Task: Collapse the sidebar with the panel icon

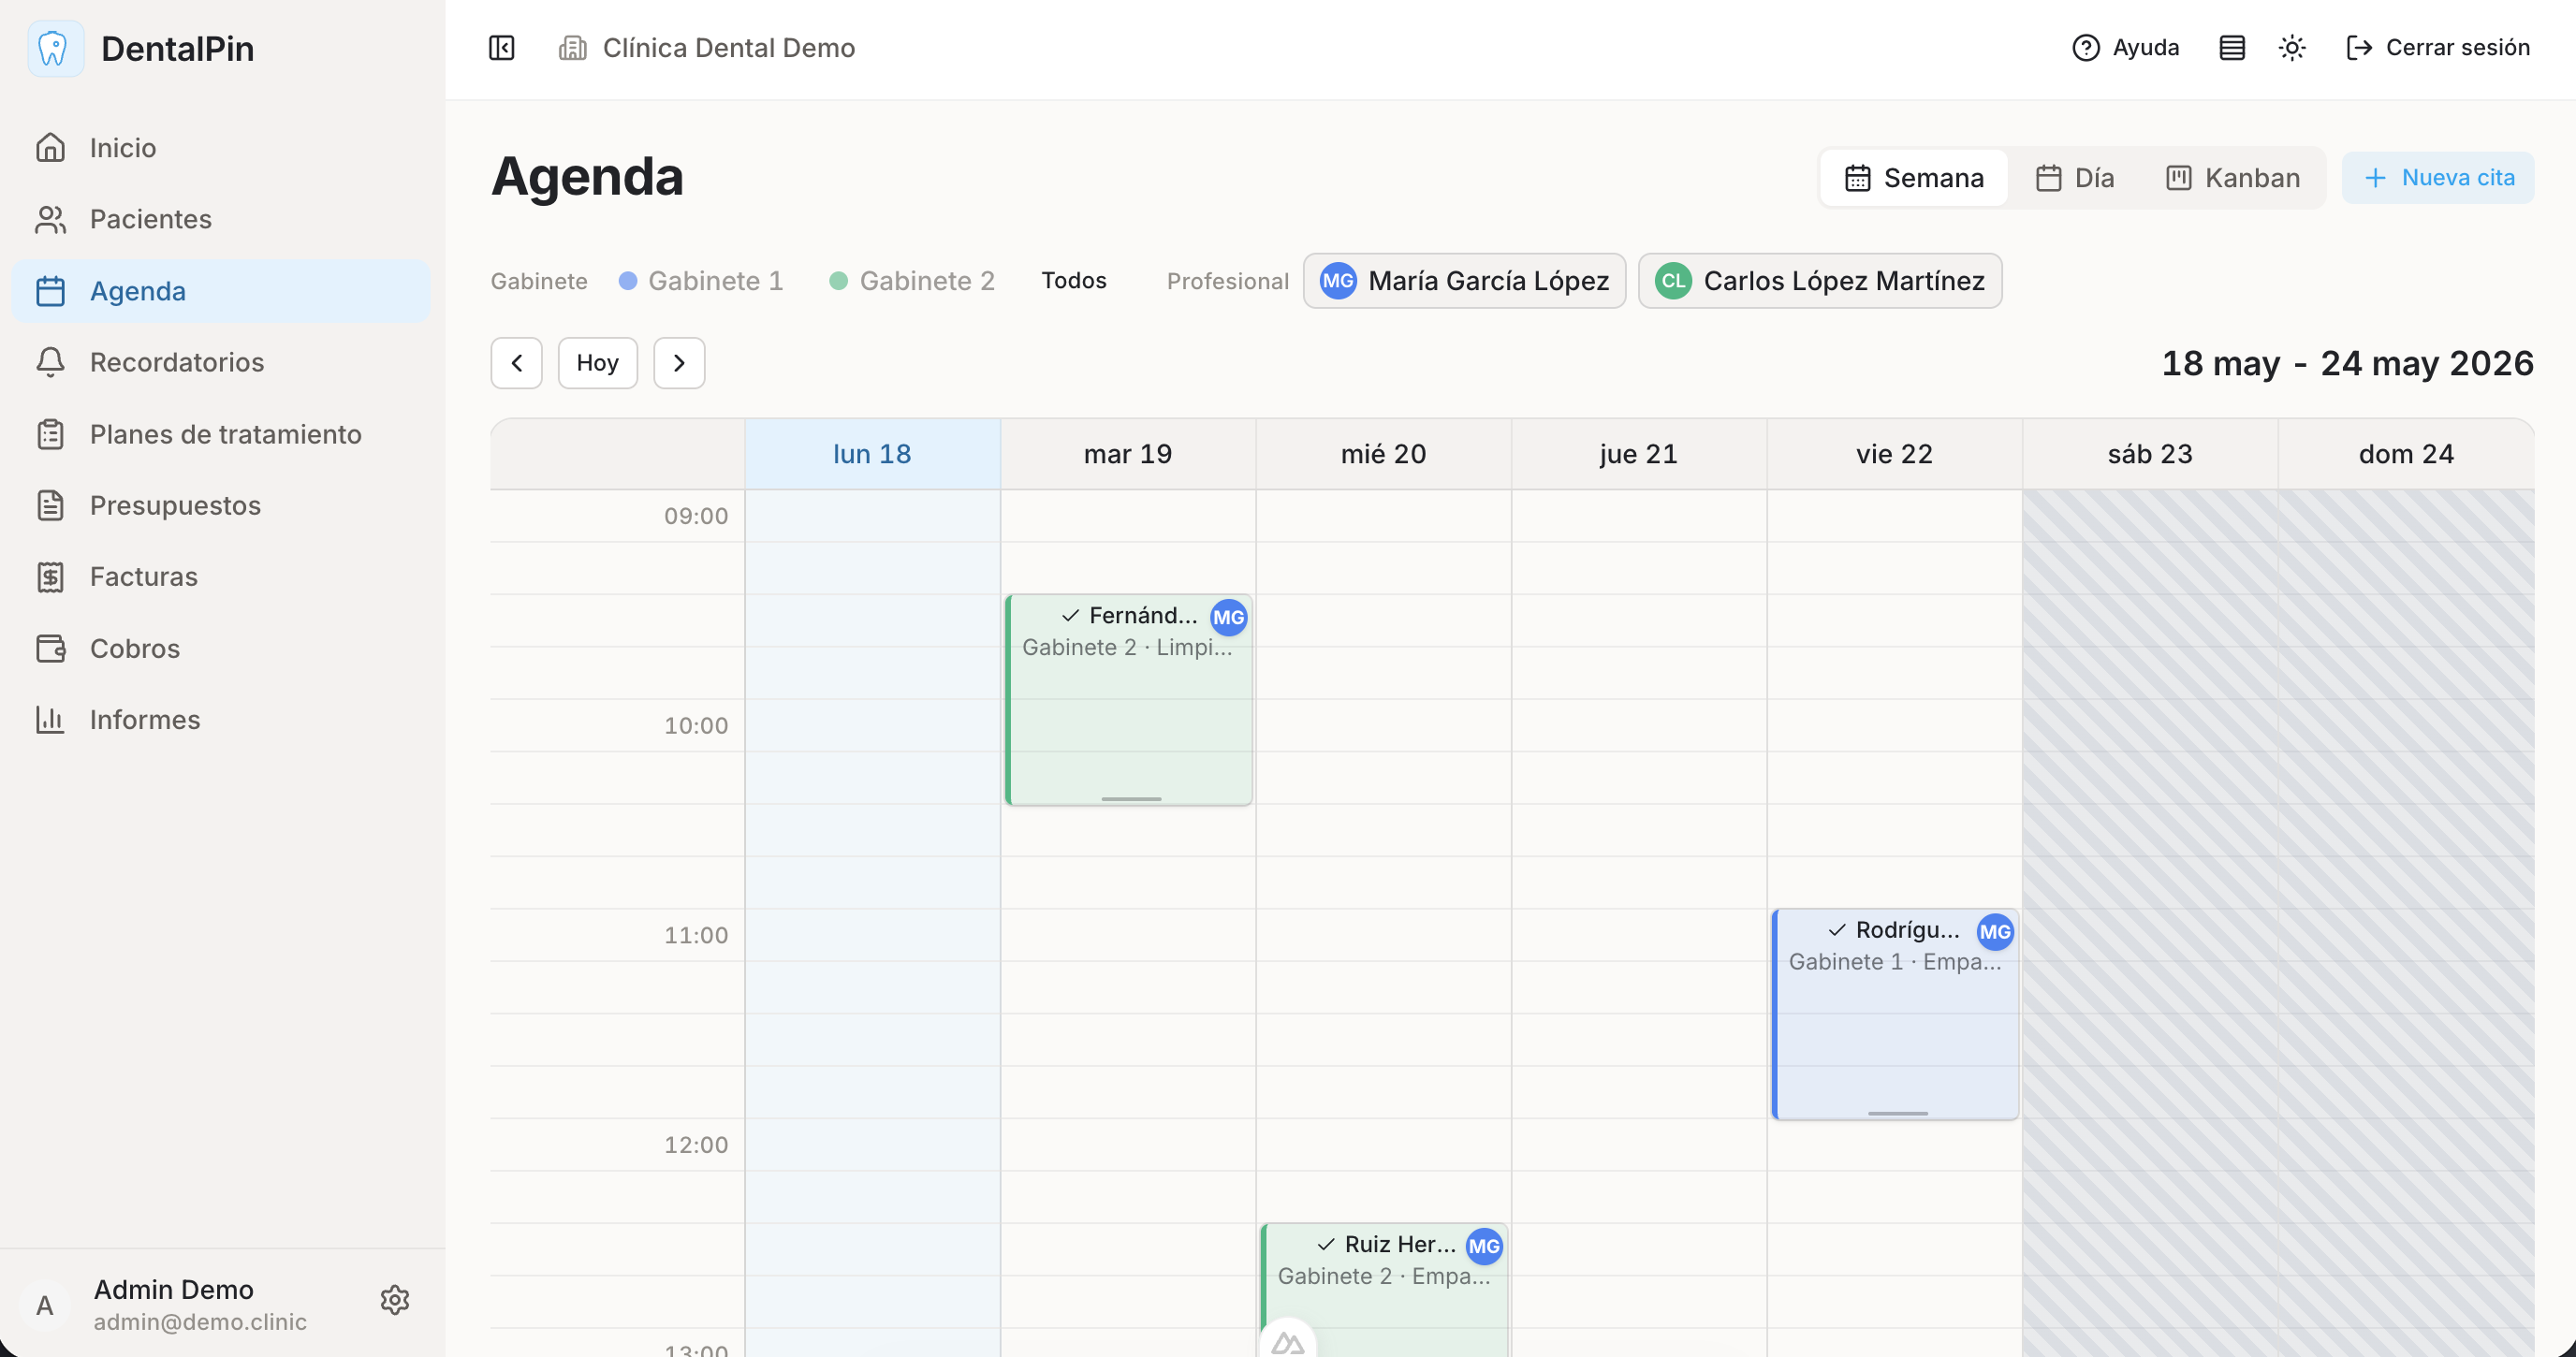Action: click(x=501, y=47)
